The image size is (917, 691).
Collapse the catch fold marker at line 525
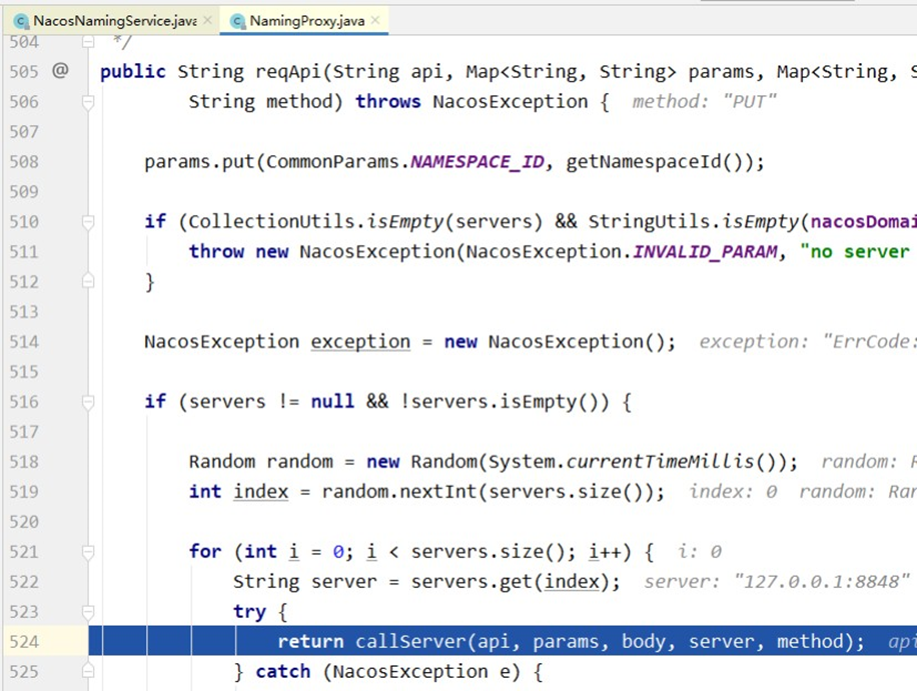tap(88, 671)
